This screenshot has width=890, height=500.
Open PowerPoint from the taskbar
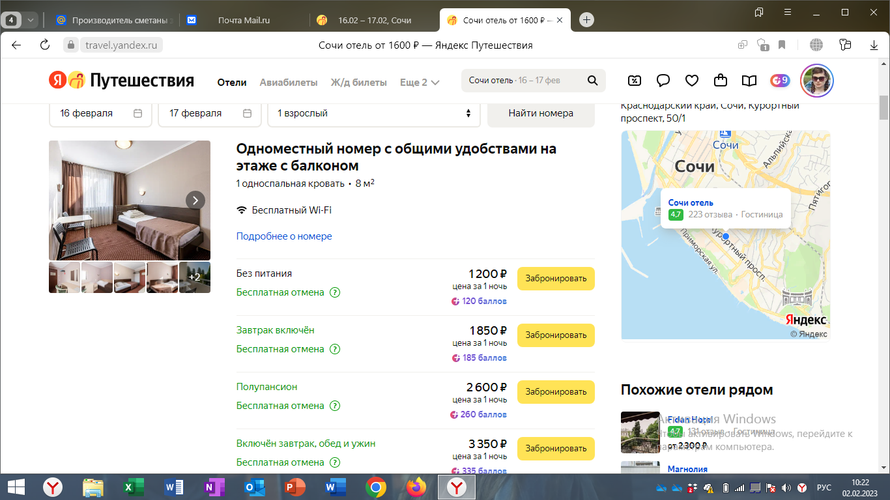295,487
